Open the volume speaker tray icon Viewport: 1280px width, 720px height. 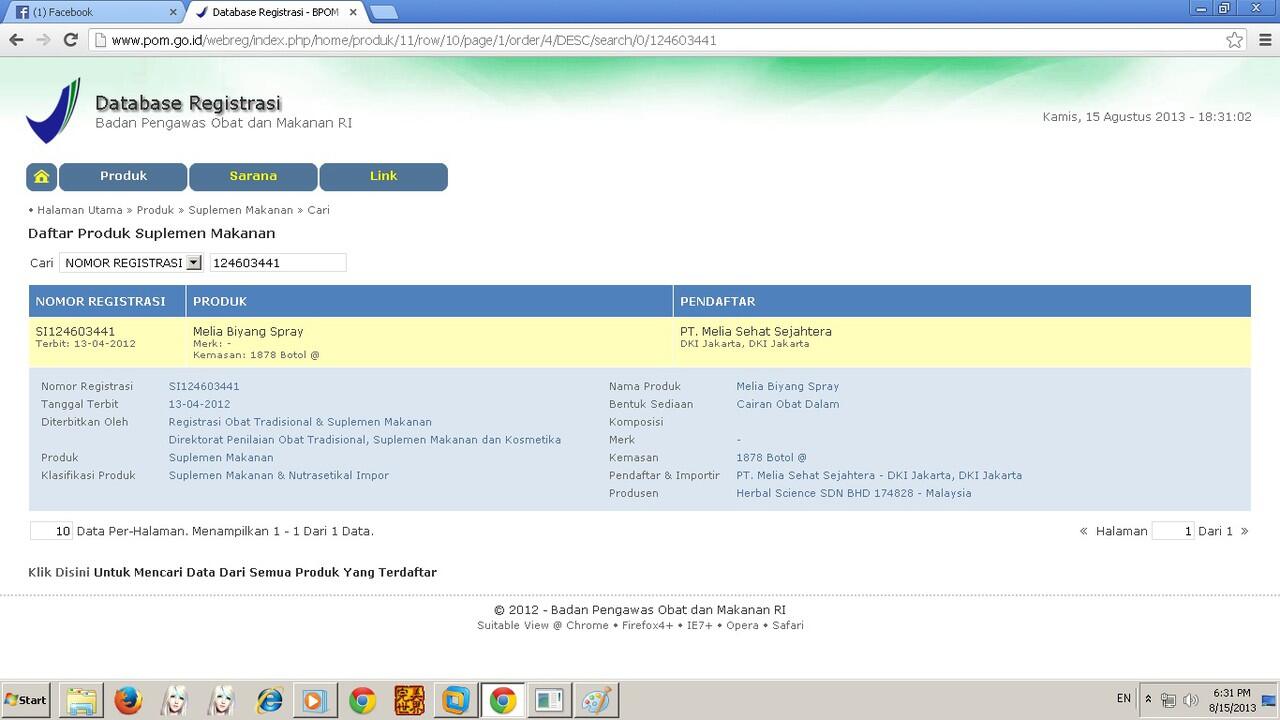pyautogui.click(x=1190, y=700)
